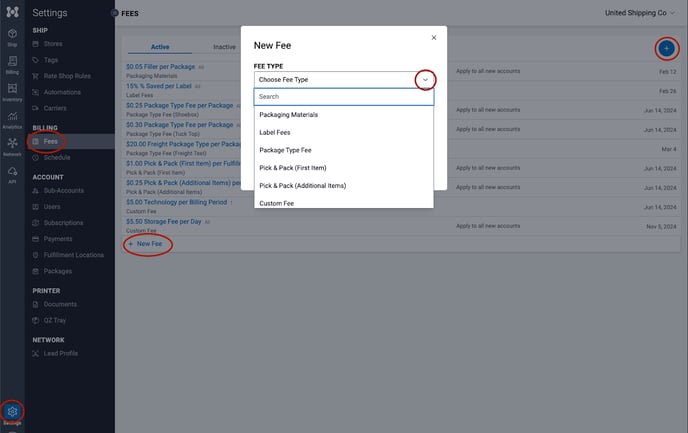Open the Ship section in left rail

click(x=12, y=37)
